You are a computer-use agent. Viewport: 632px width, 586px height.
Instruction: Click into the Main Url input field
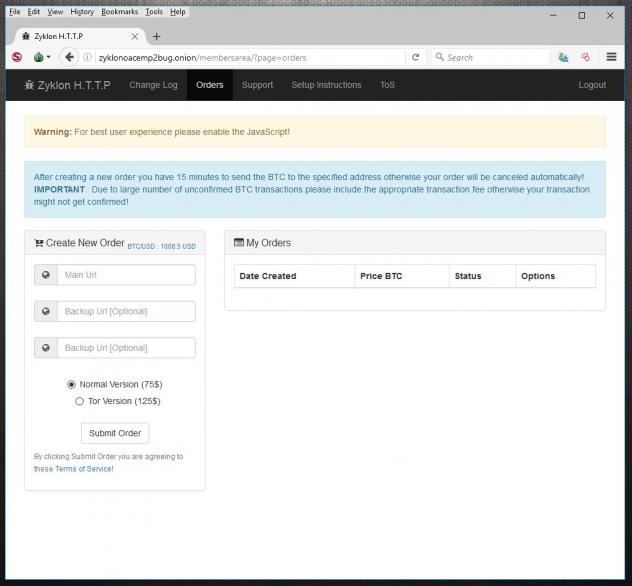[x=125, y=275]
